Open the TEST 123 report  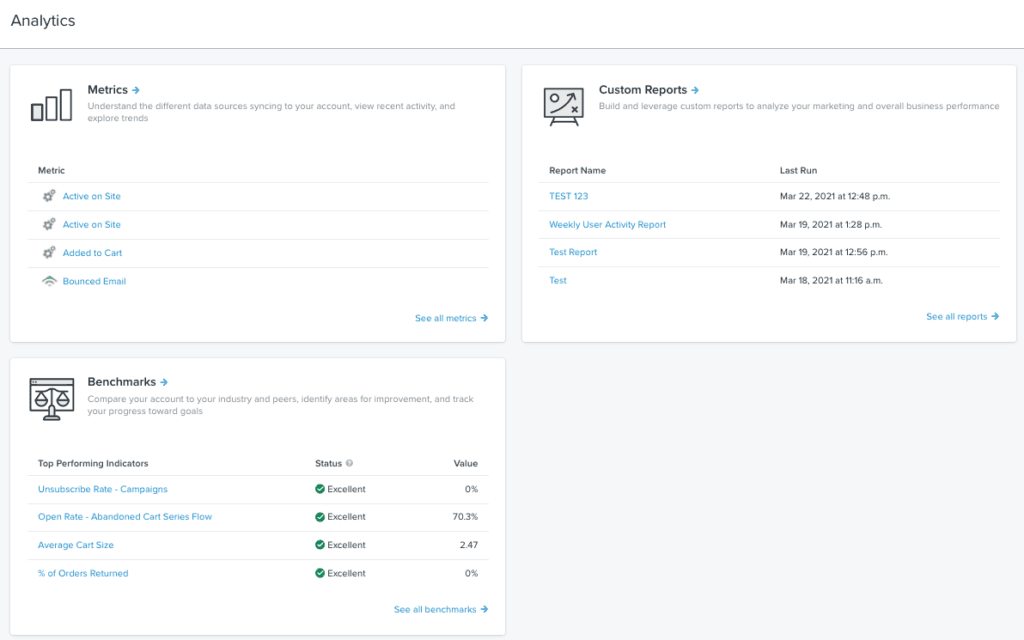(x=568, y=196)
